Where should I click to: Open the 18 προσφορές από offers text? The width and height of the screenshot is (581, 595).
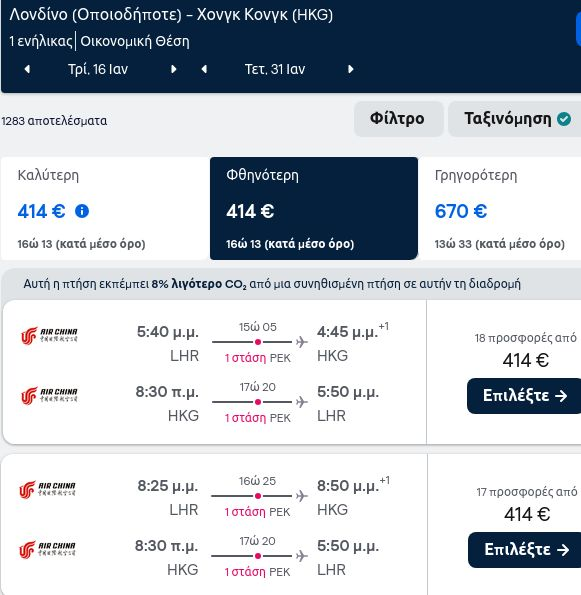coord(525,338)
